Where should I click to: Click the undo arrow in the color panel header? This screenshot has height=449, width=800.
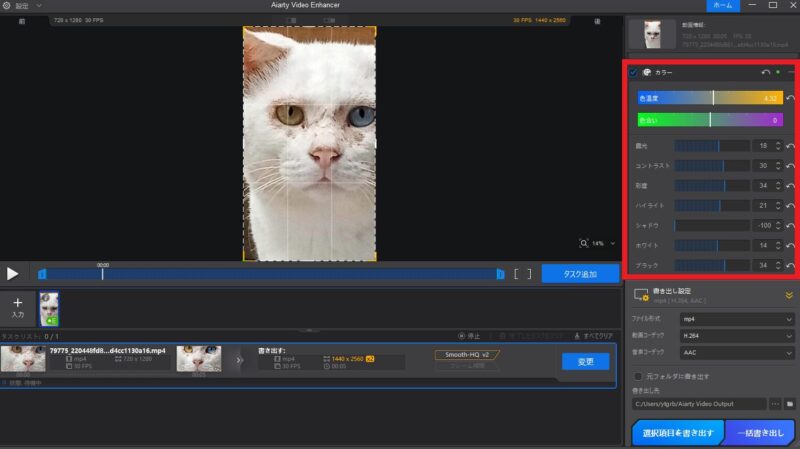766,72
